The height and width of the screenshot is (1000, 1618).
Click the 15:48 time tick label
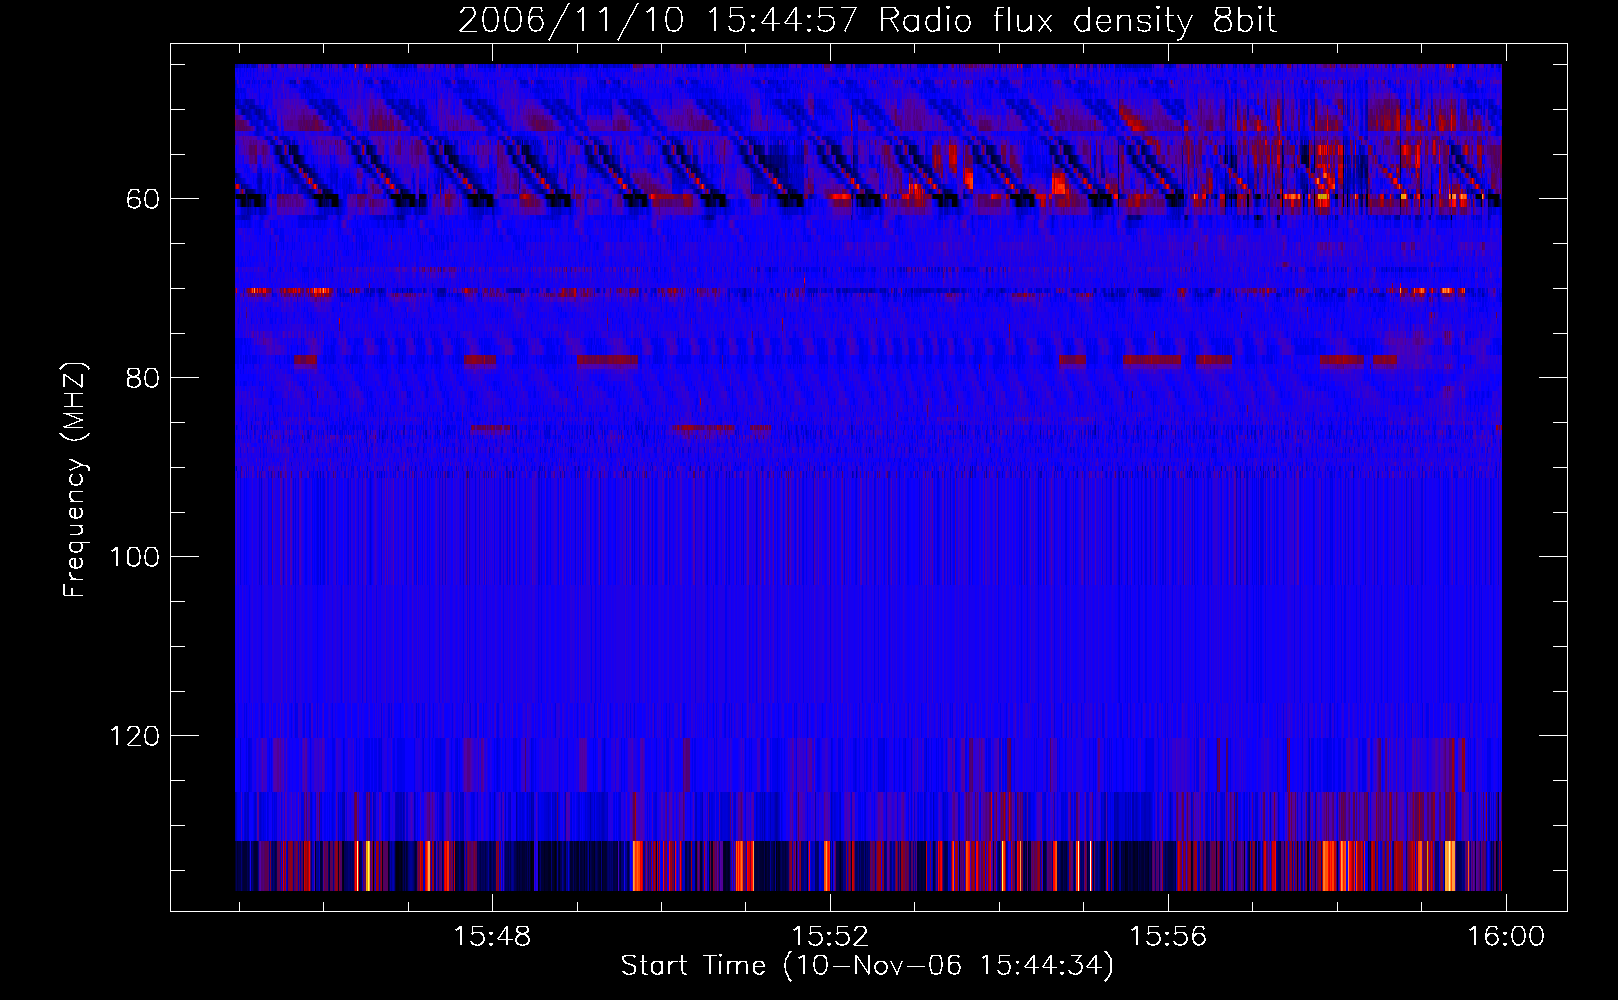[492, 937]
